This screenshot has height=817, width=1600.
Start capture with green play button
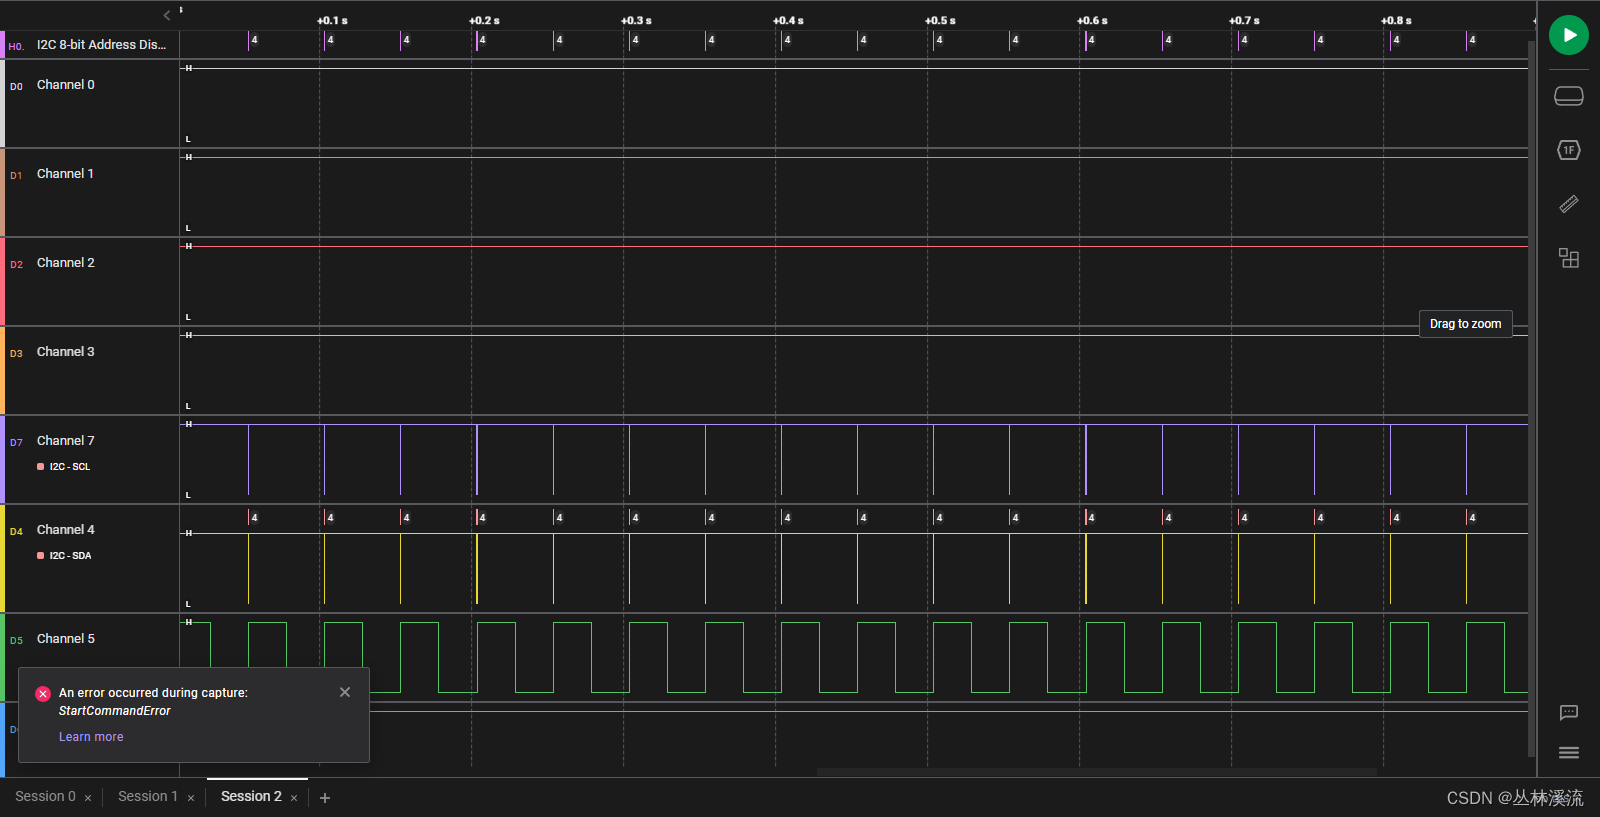[1568, 35]
